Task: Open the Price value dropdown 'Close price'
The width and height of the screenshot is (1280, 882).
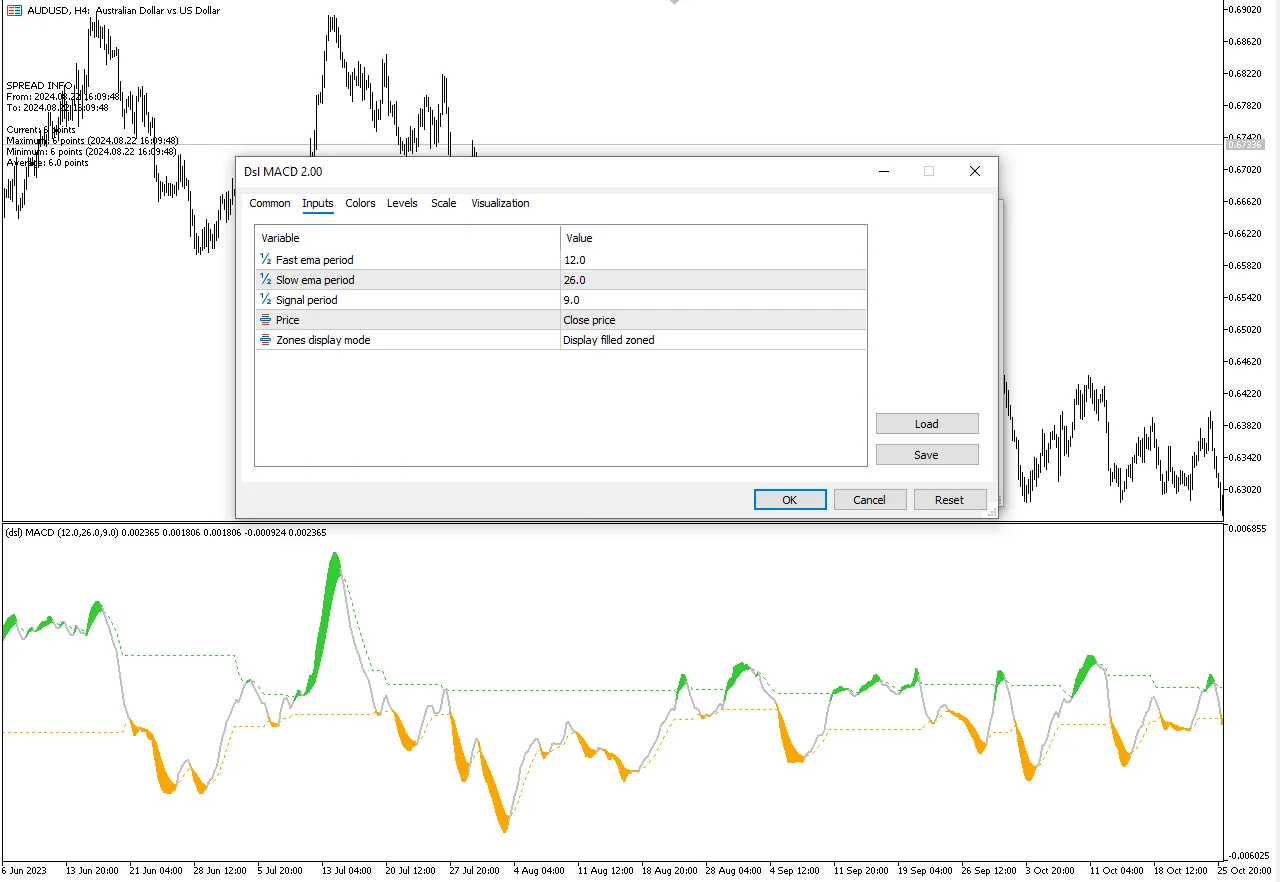Action: [712, 320]
